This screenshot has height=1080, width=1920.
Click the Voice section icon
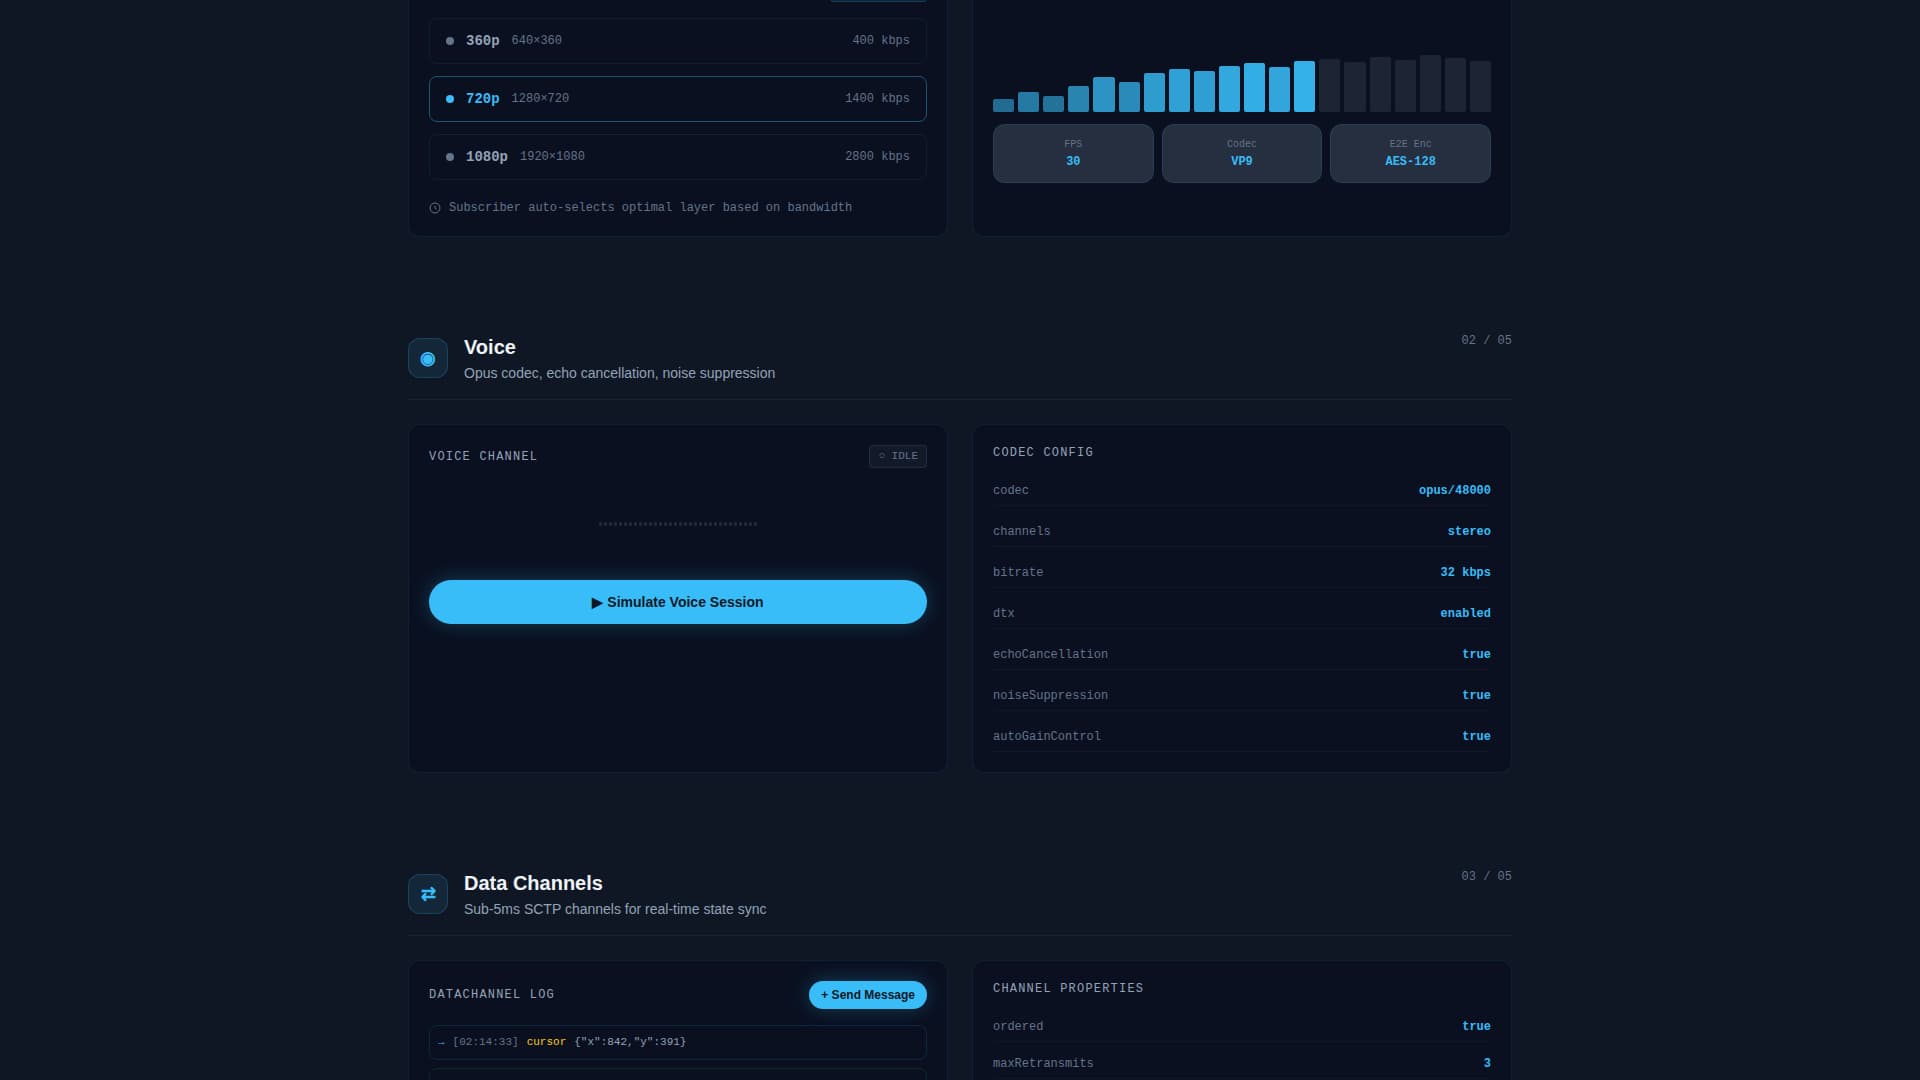[x=428, y=358]
